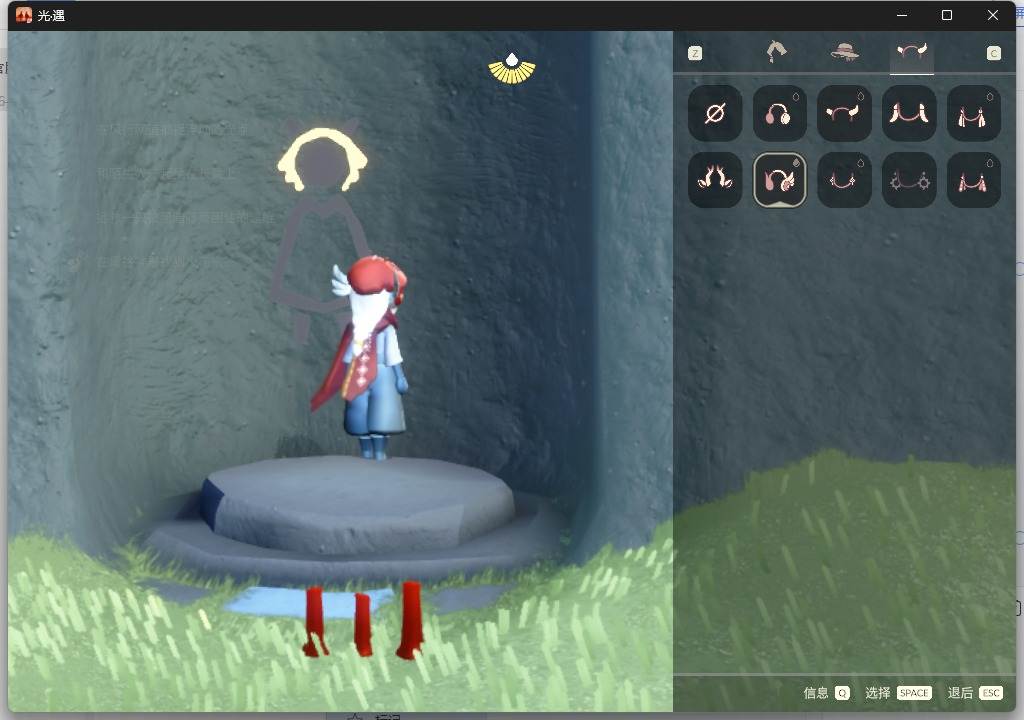Click the 选择 SPACE select button
The image size is (1024, 720).
click(898, 693)
